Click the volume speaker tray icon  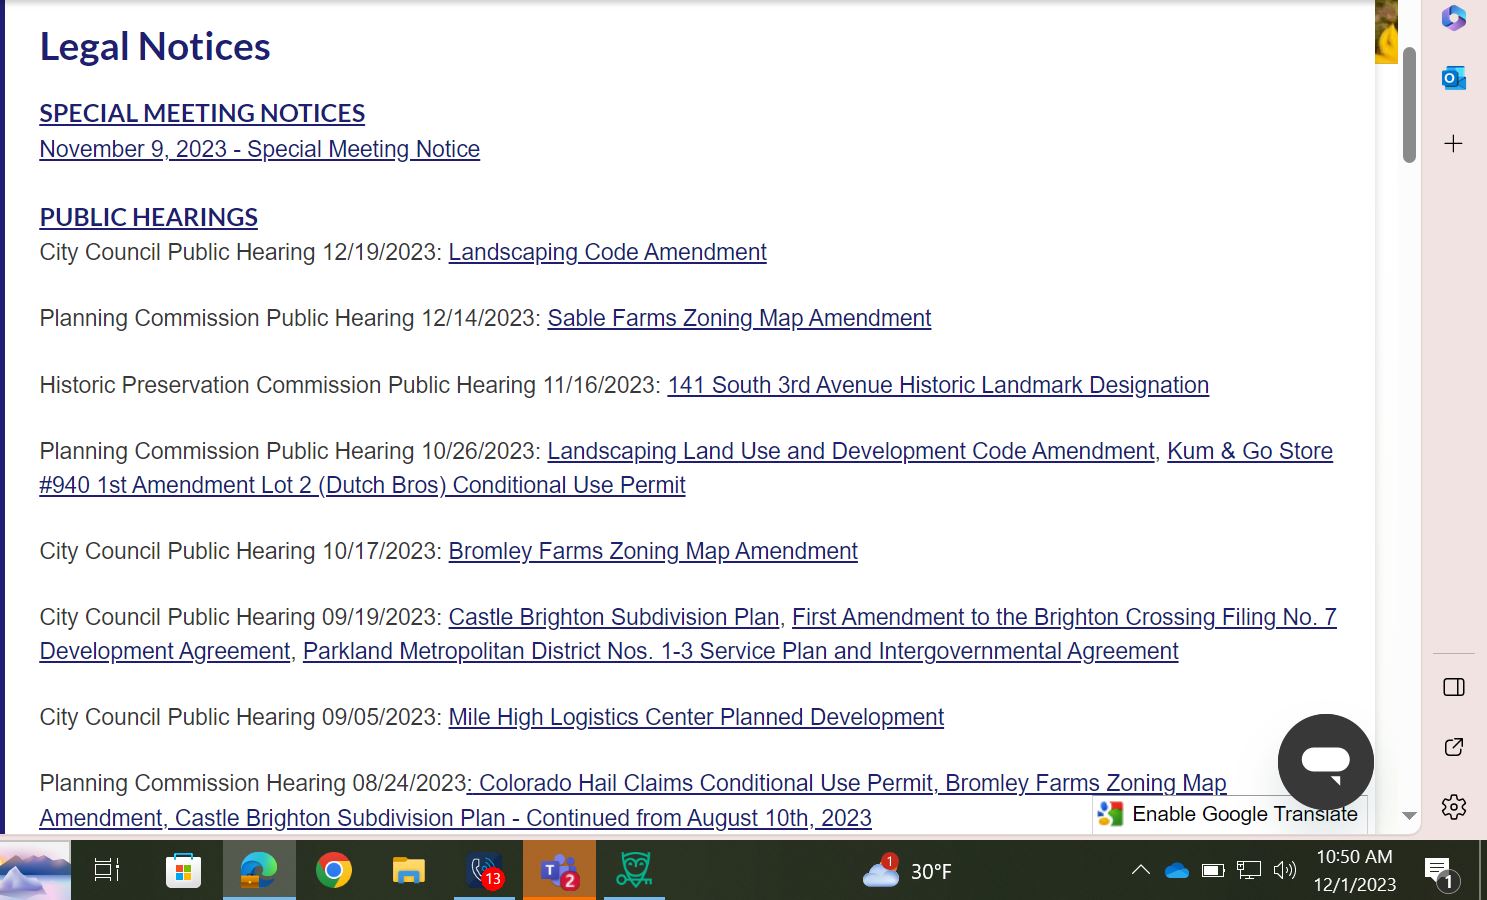[1284, 871]
